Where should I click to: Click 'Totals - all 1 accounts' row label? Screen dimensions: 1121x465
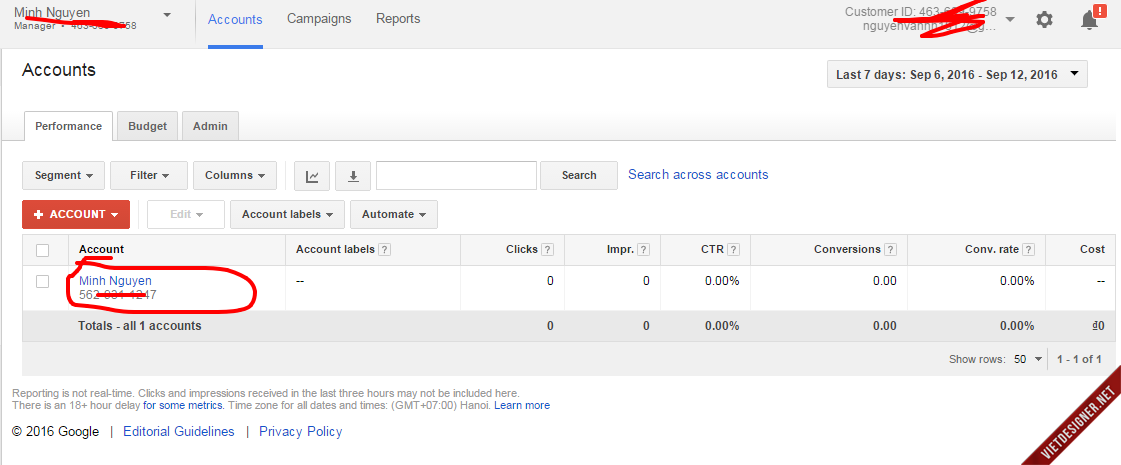(139, 326)
